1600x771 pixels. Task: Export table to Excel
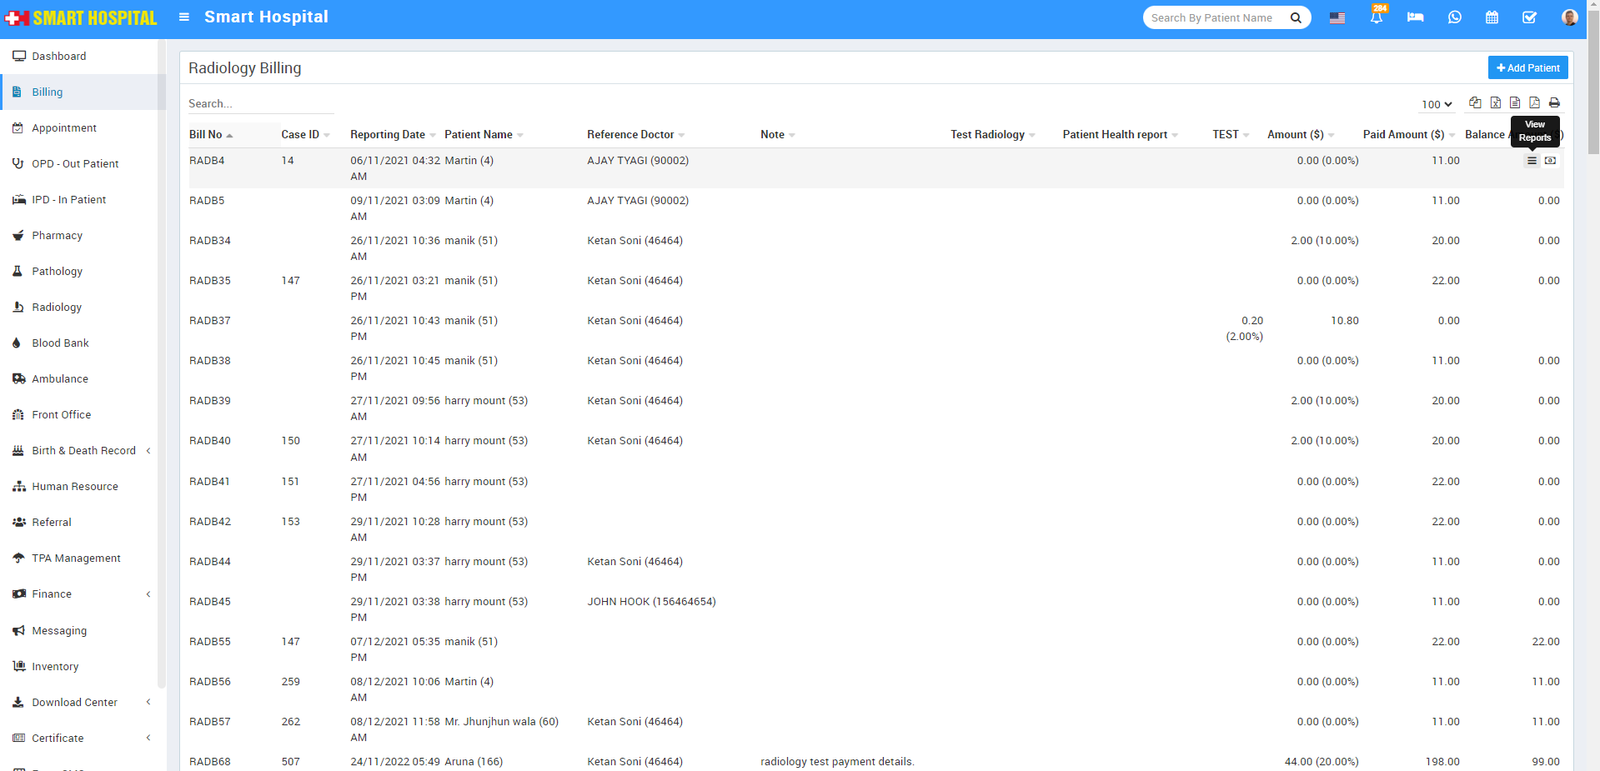click(1495, 103)
